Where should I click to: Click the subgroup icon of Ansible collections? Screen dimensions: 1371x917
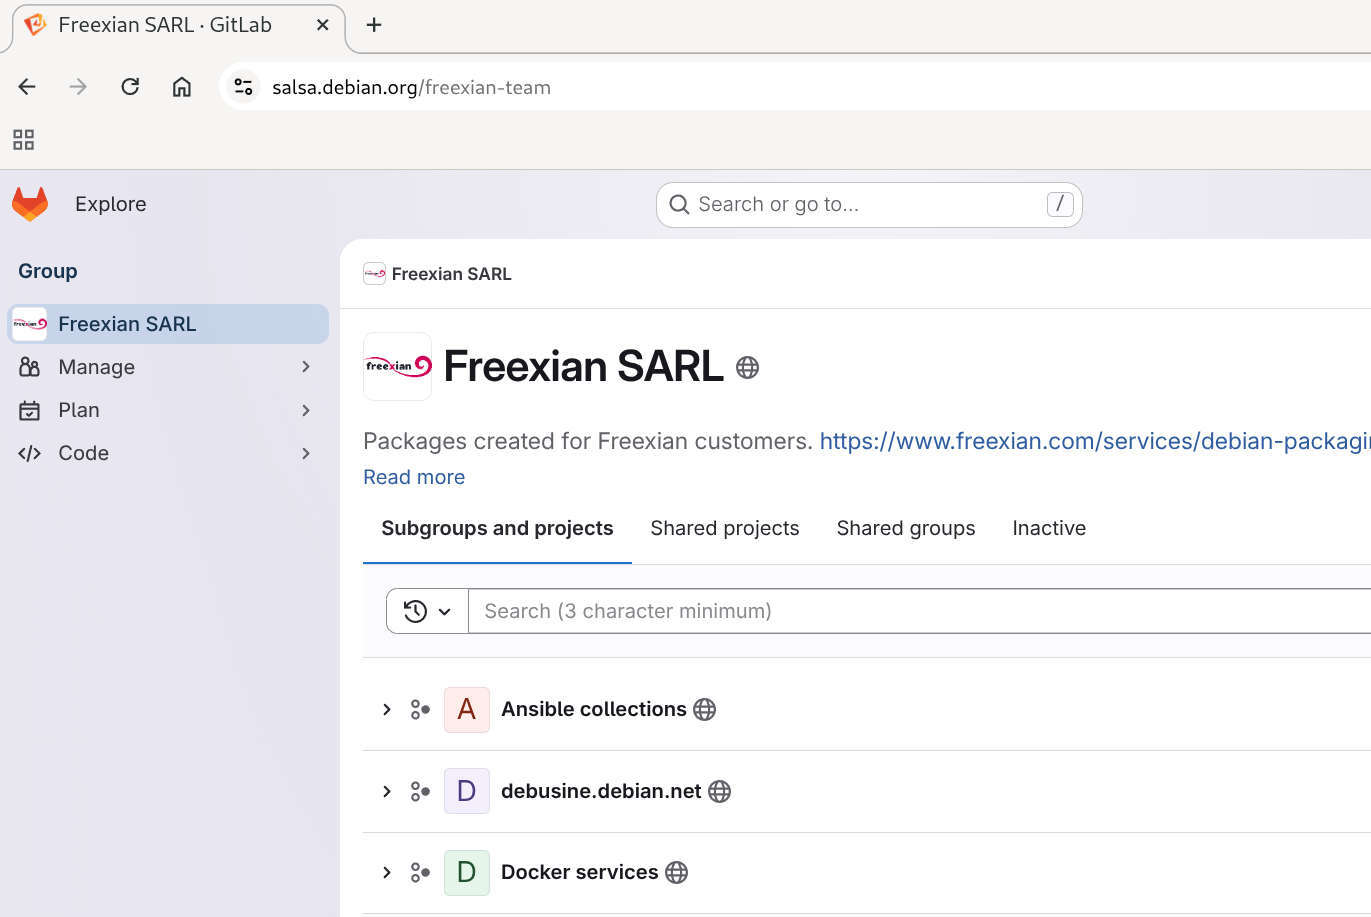(420, 710)
